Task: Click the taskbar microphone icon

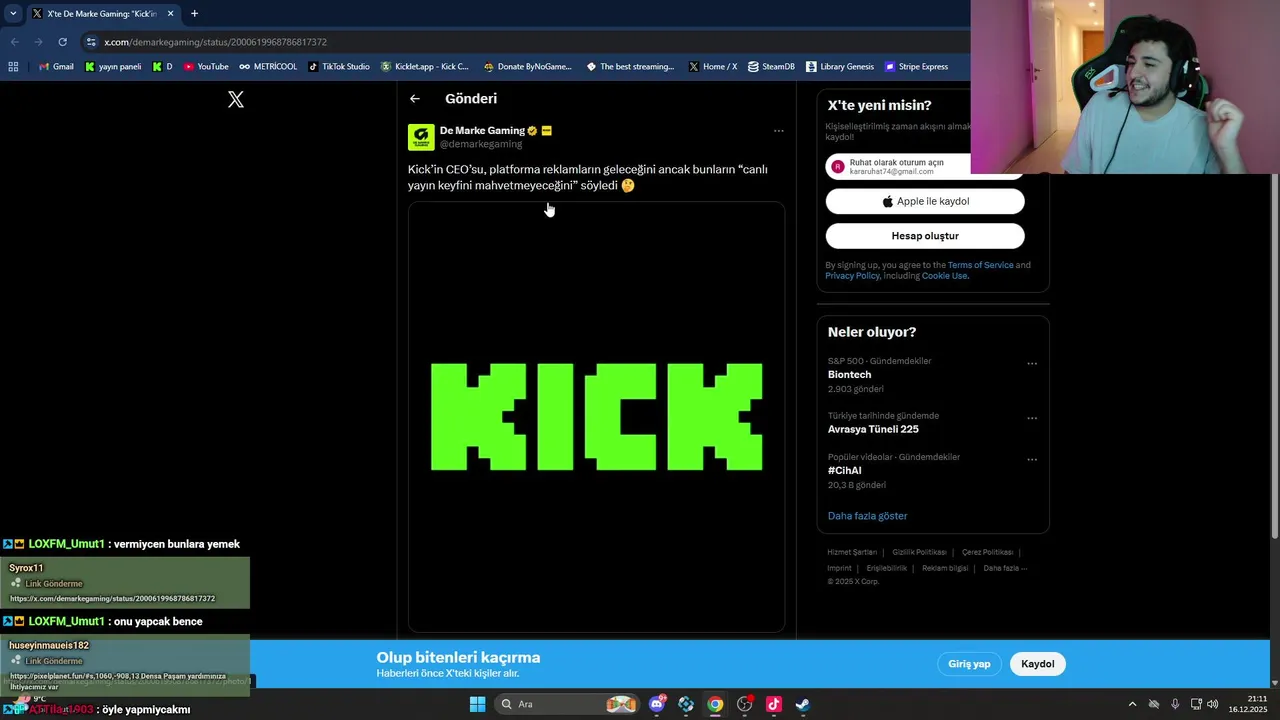Action: (1175, 704)
